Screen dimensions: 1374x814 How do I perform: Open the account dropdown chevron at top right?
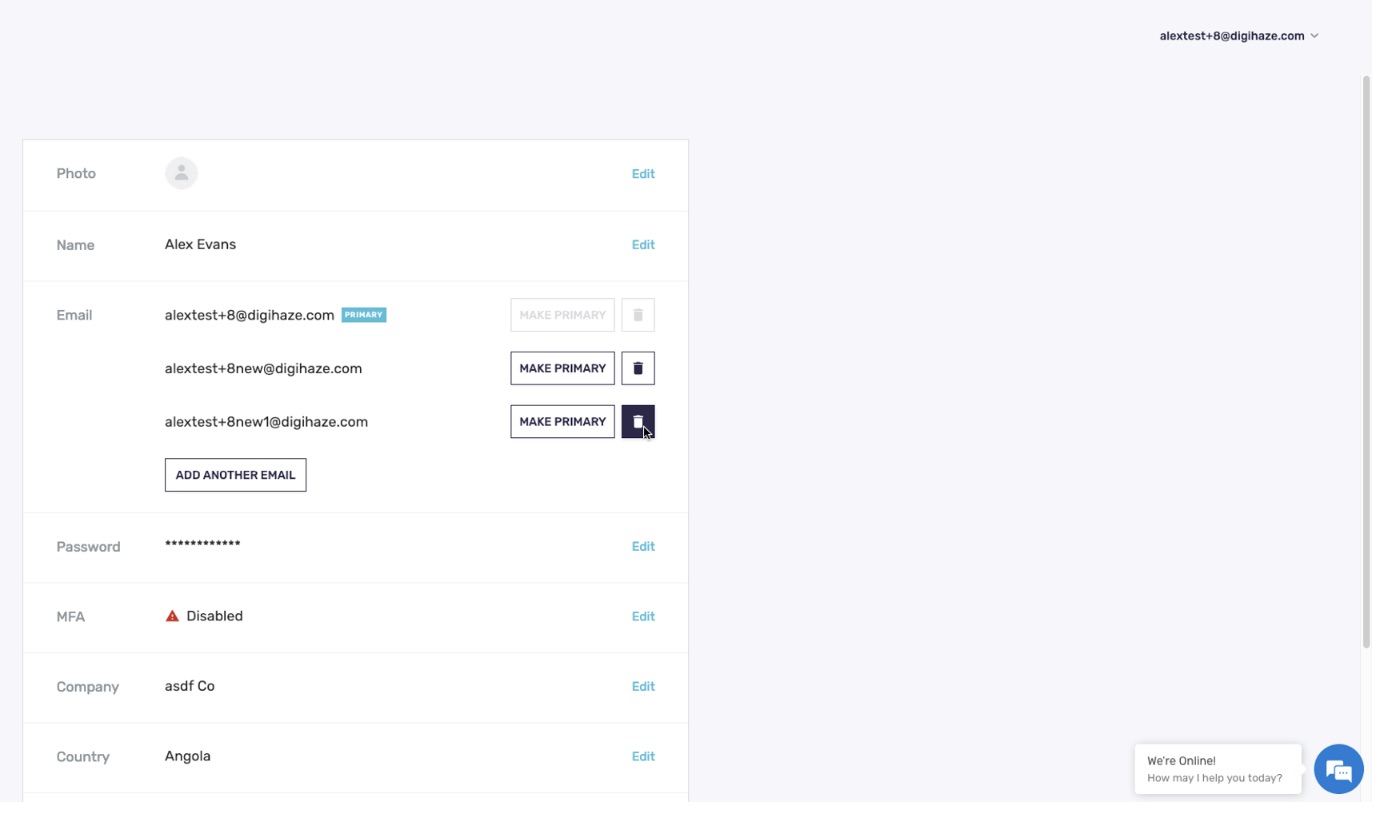click(1314, 36)
